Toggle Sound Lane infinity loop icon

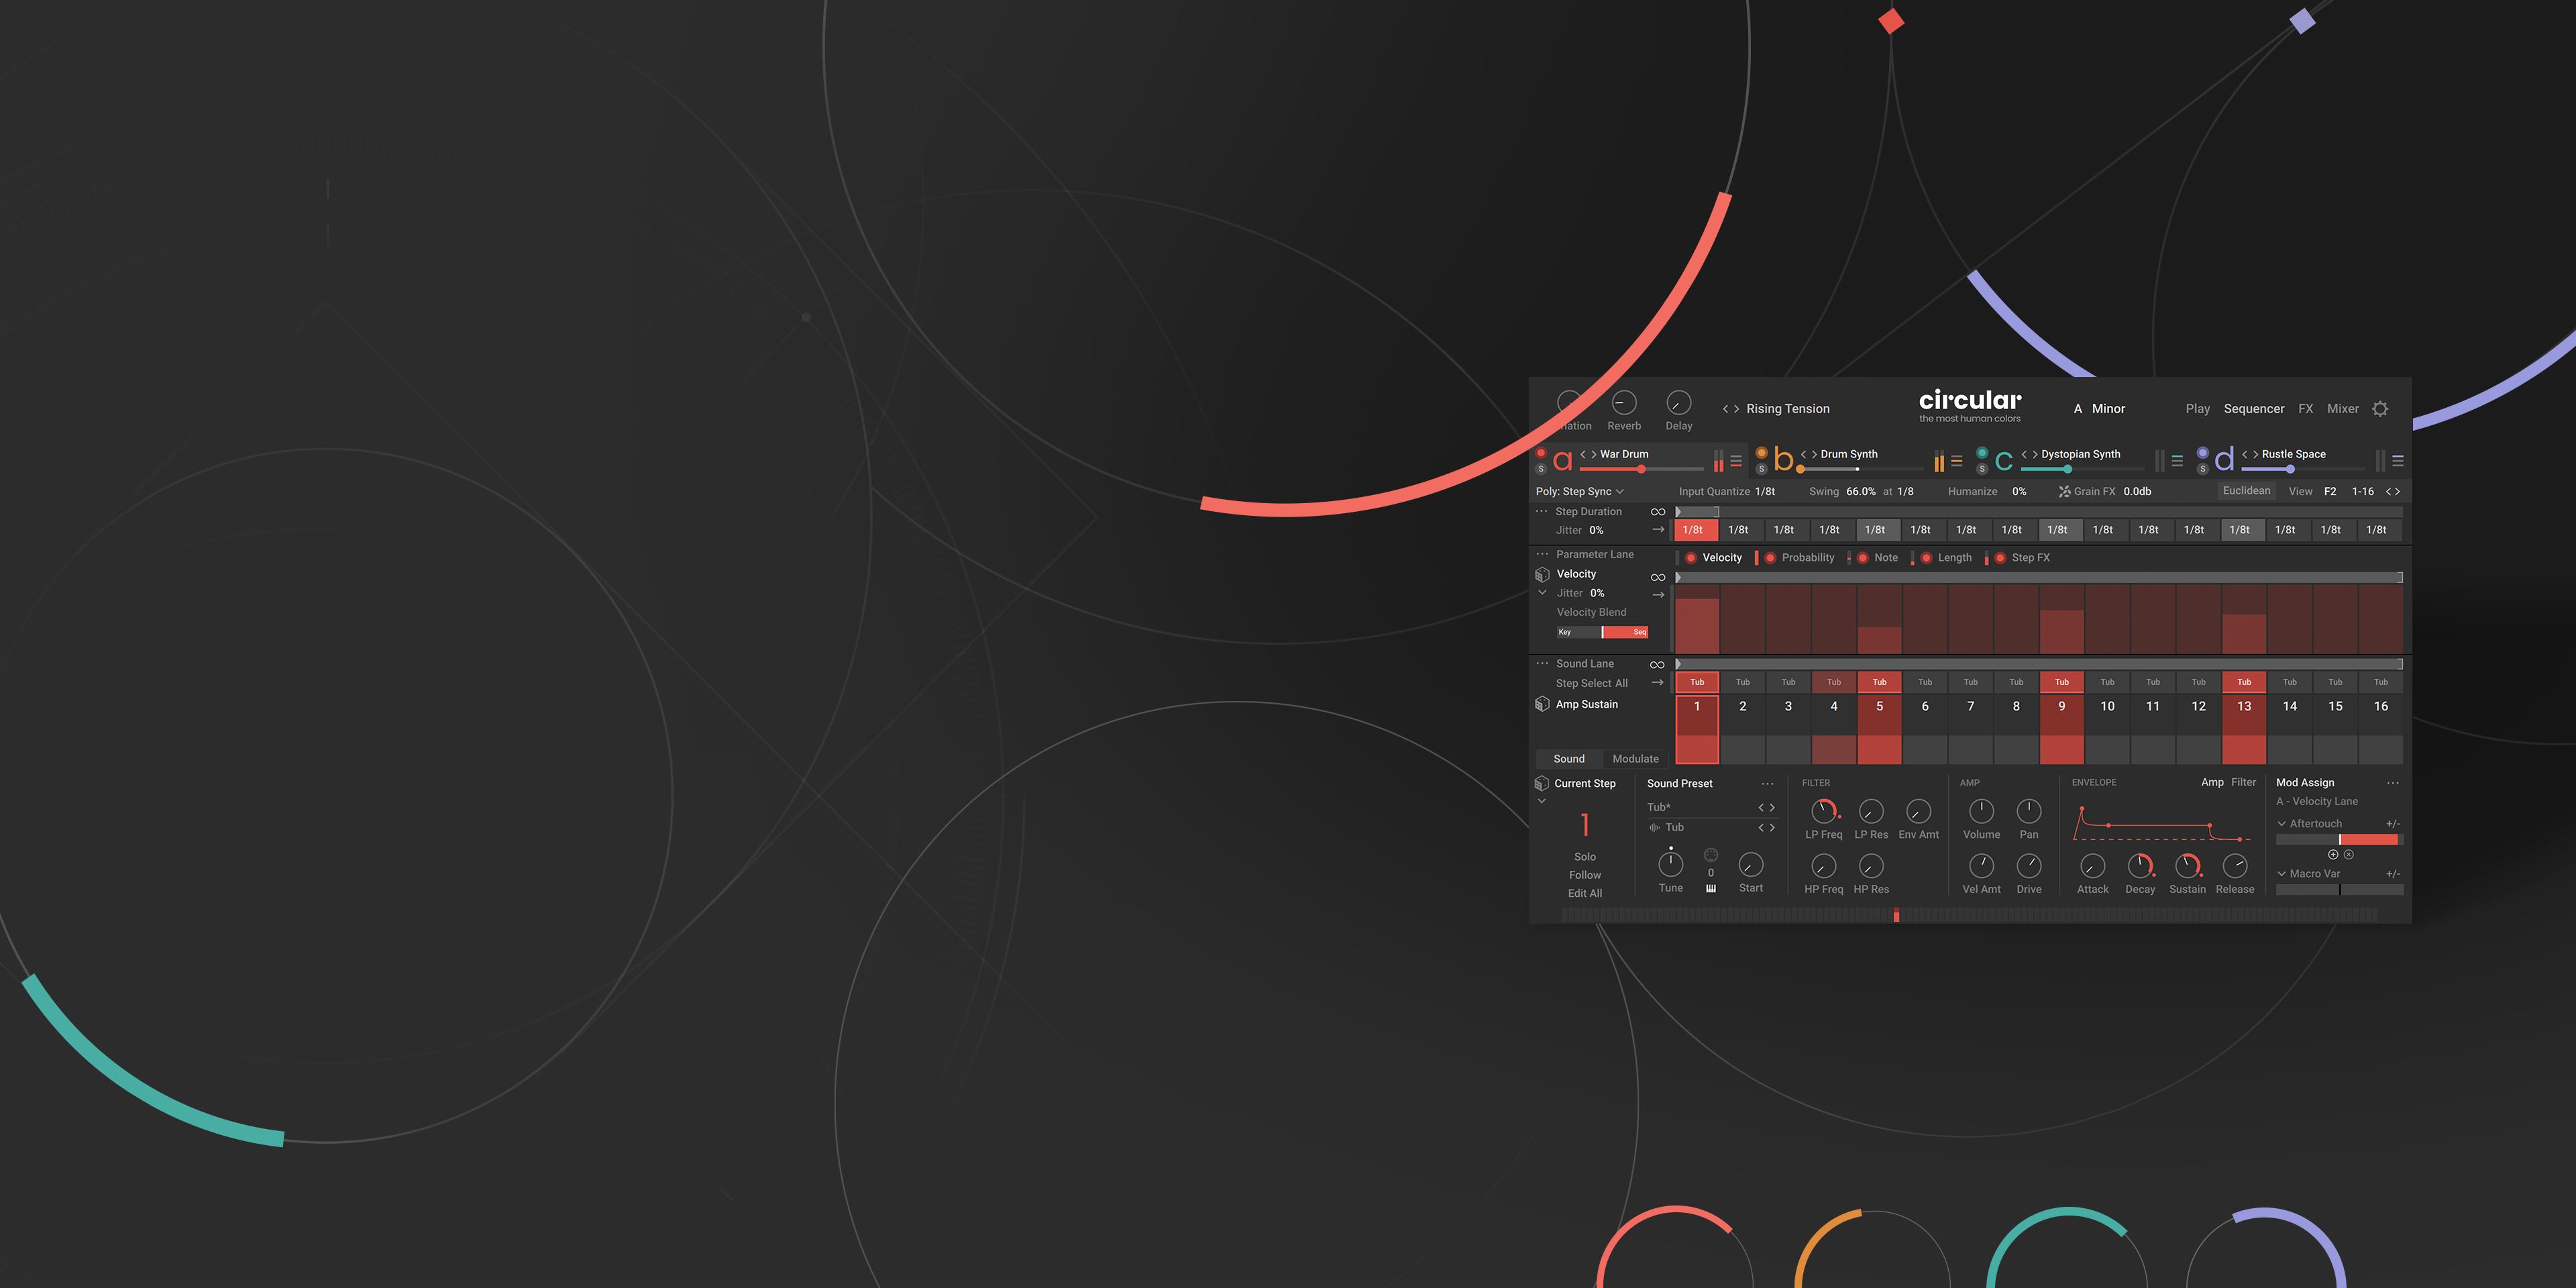(1658, 664)
